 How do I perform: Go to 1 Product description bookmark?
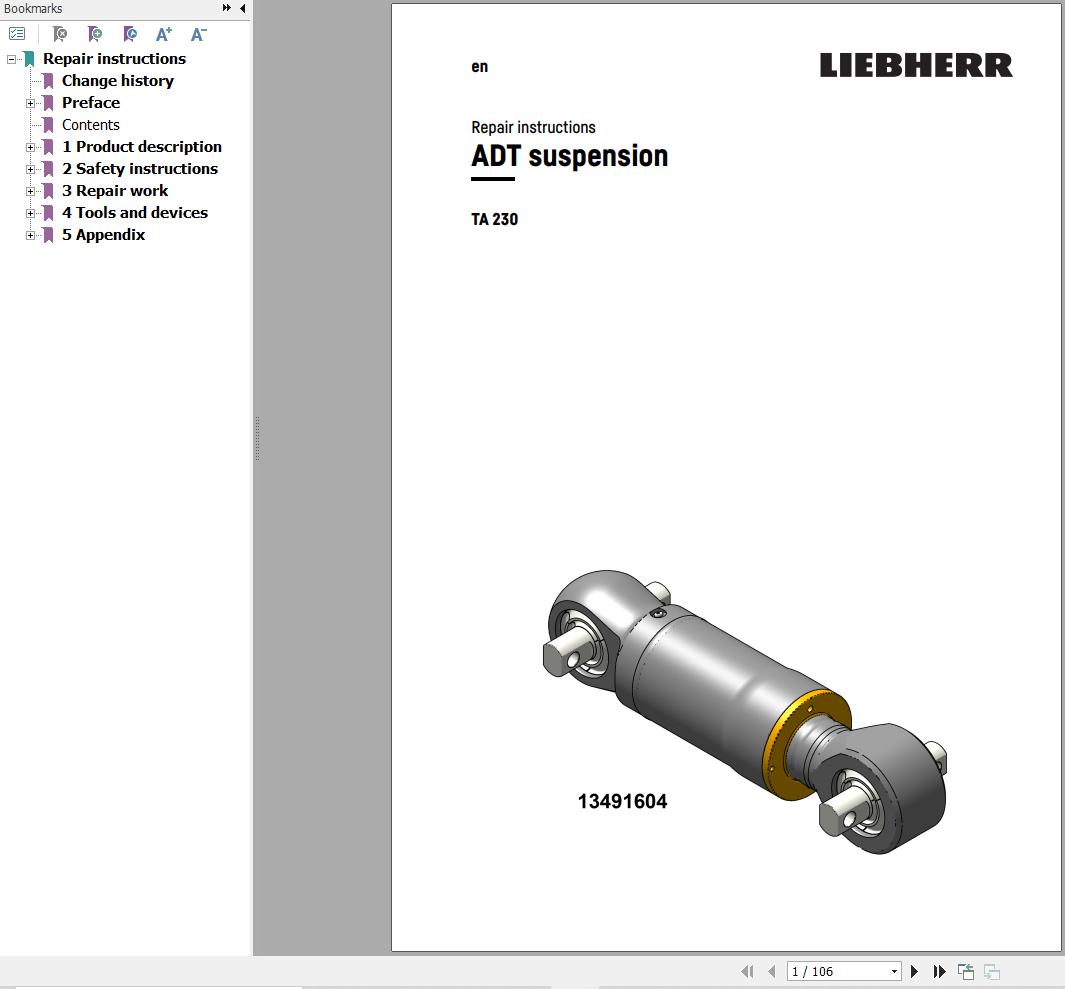(x=142, y=147)
